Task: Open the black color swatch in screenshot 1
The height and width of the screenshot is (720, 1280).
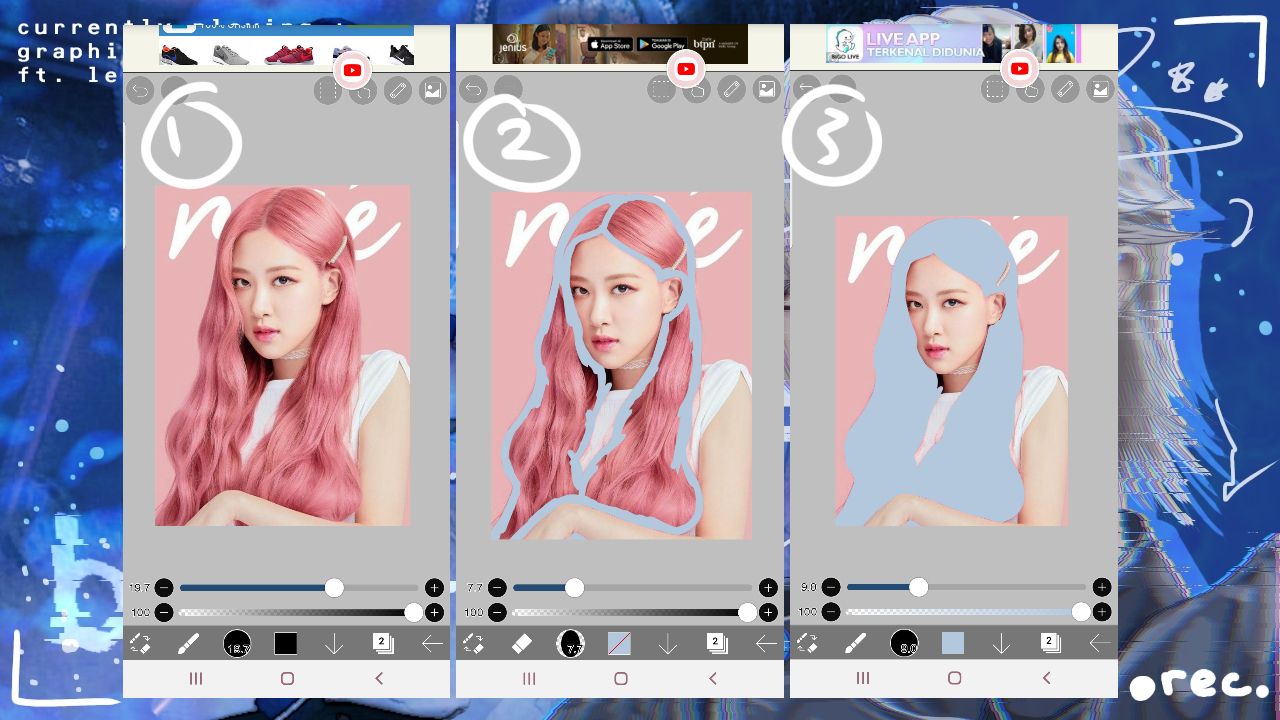Action: [x=286, y=644]
